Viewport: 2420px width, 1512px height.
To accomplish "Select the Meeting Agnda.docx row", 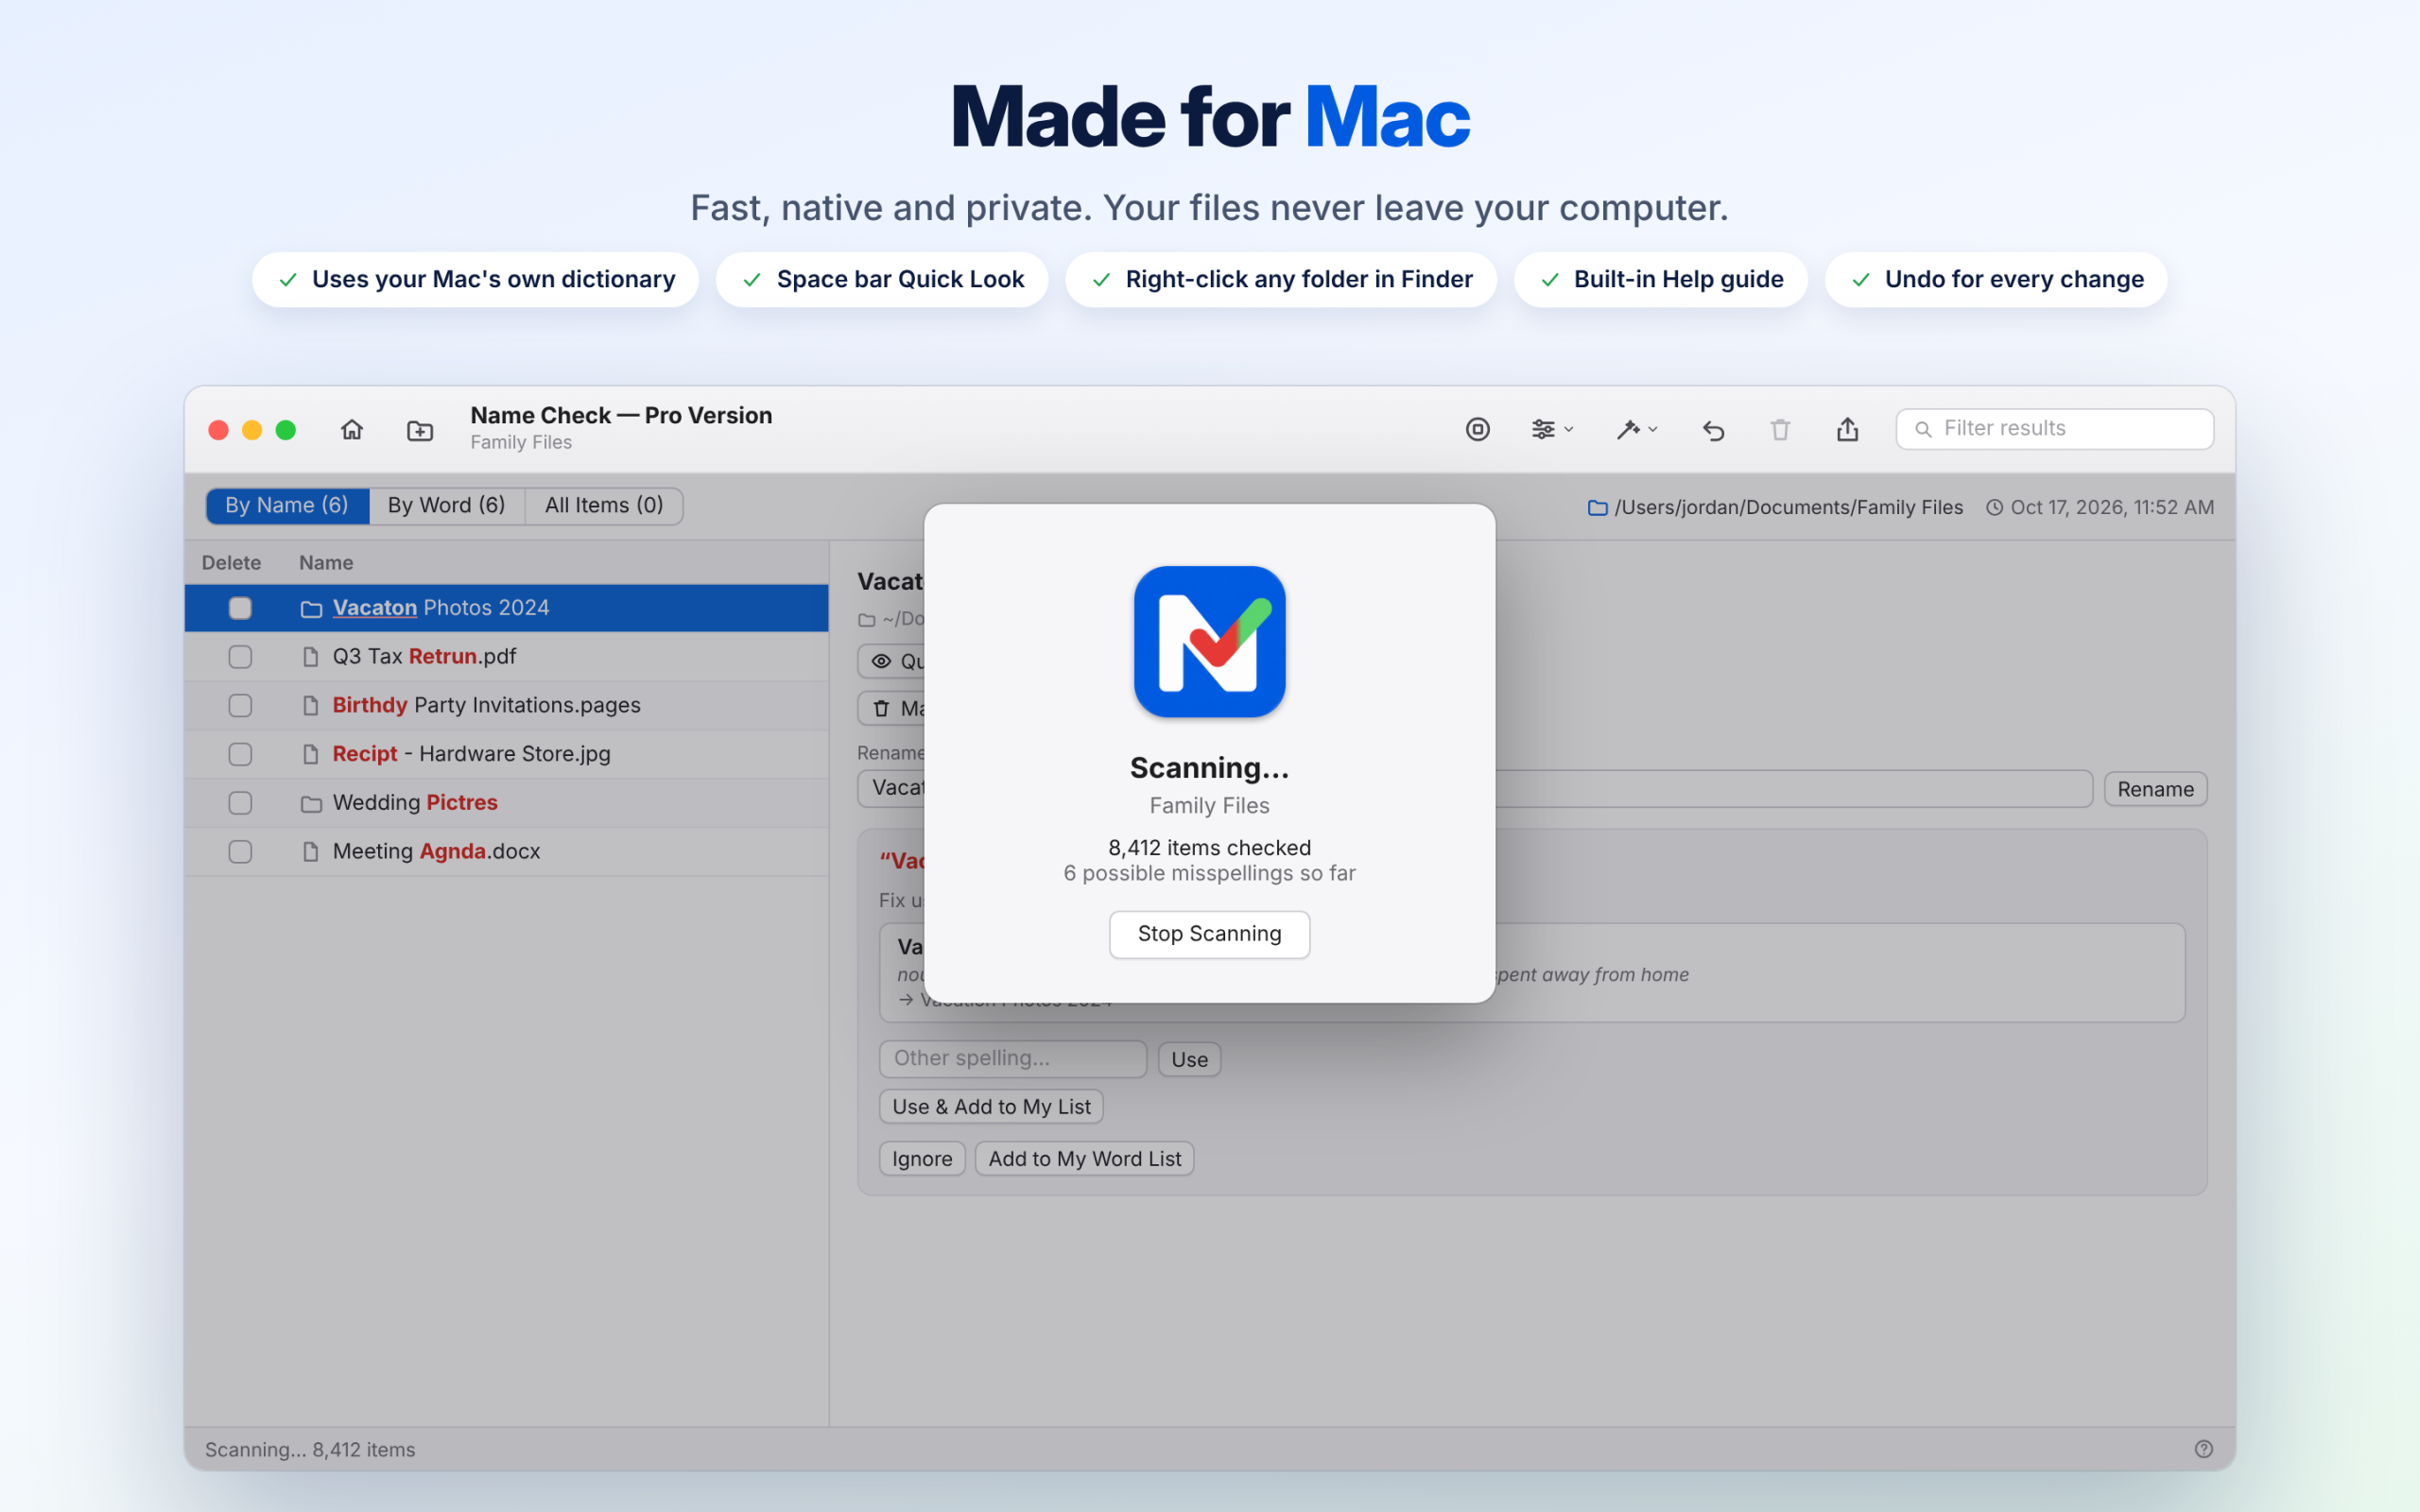I will (x=507, y=852).
